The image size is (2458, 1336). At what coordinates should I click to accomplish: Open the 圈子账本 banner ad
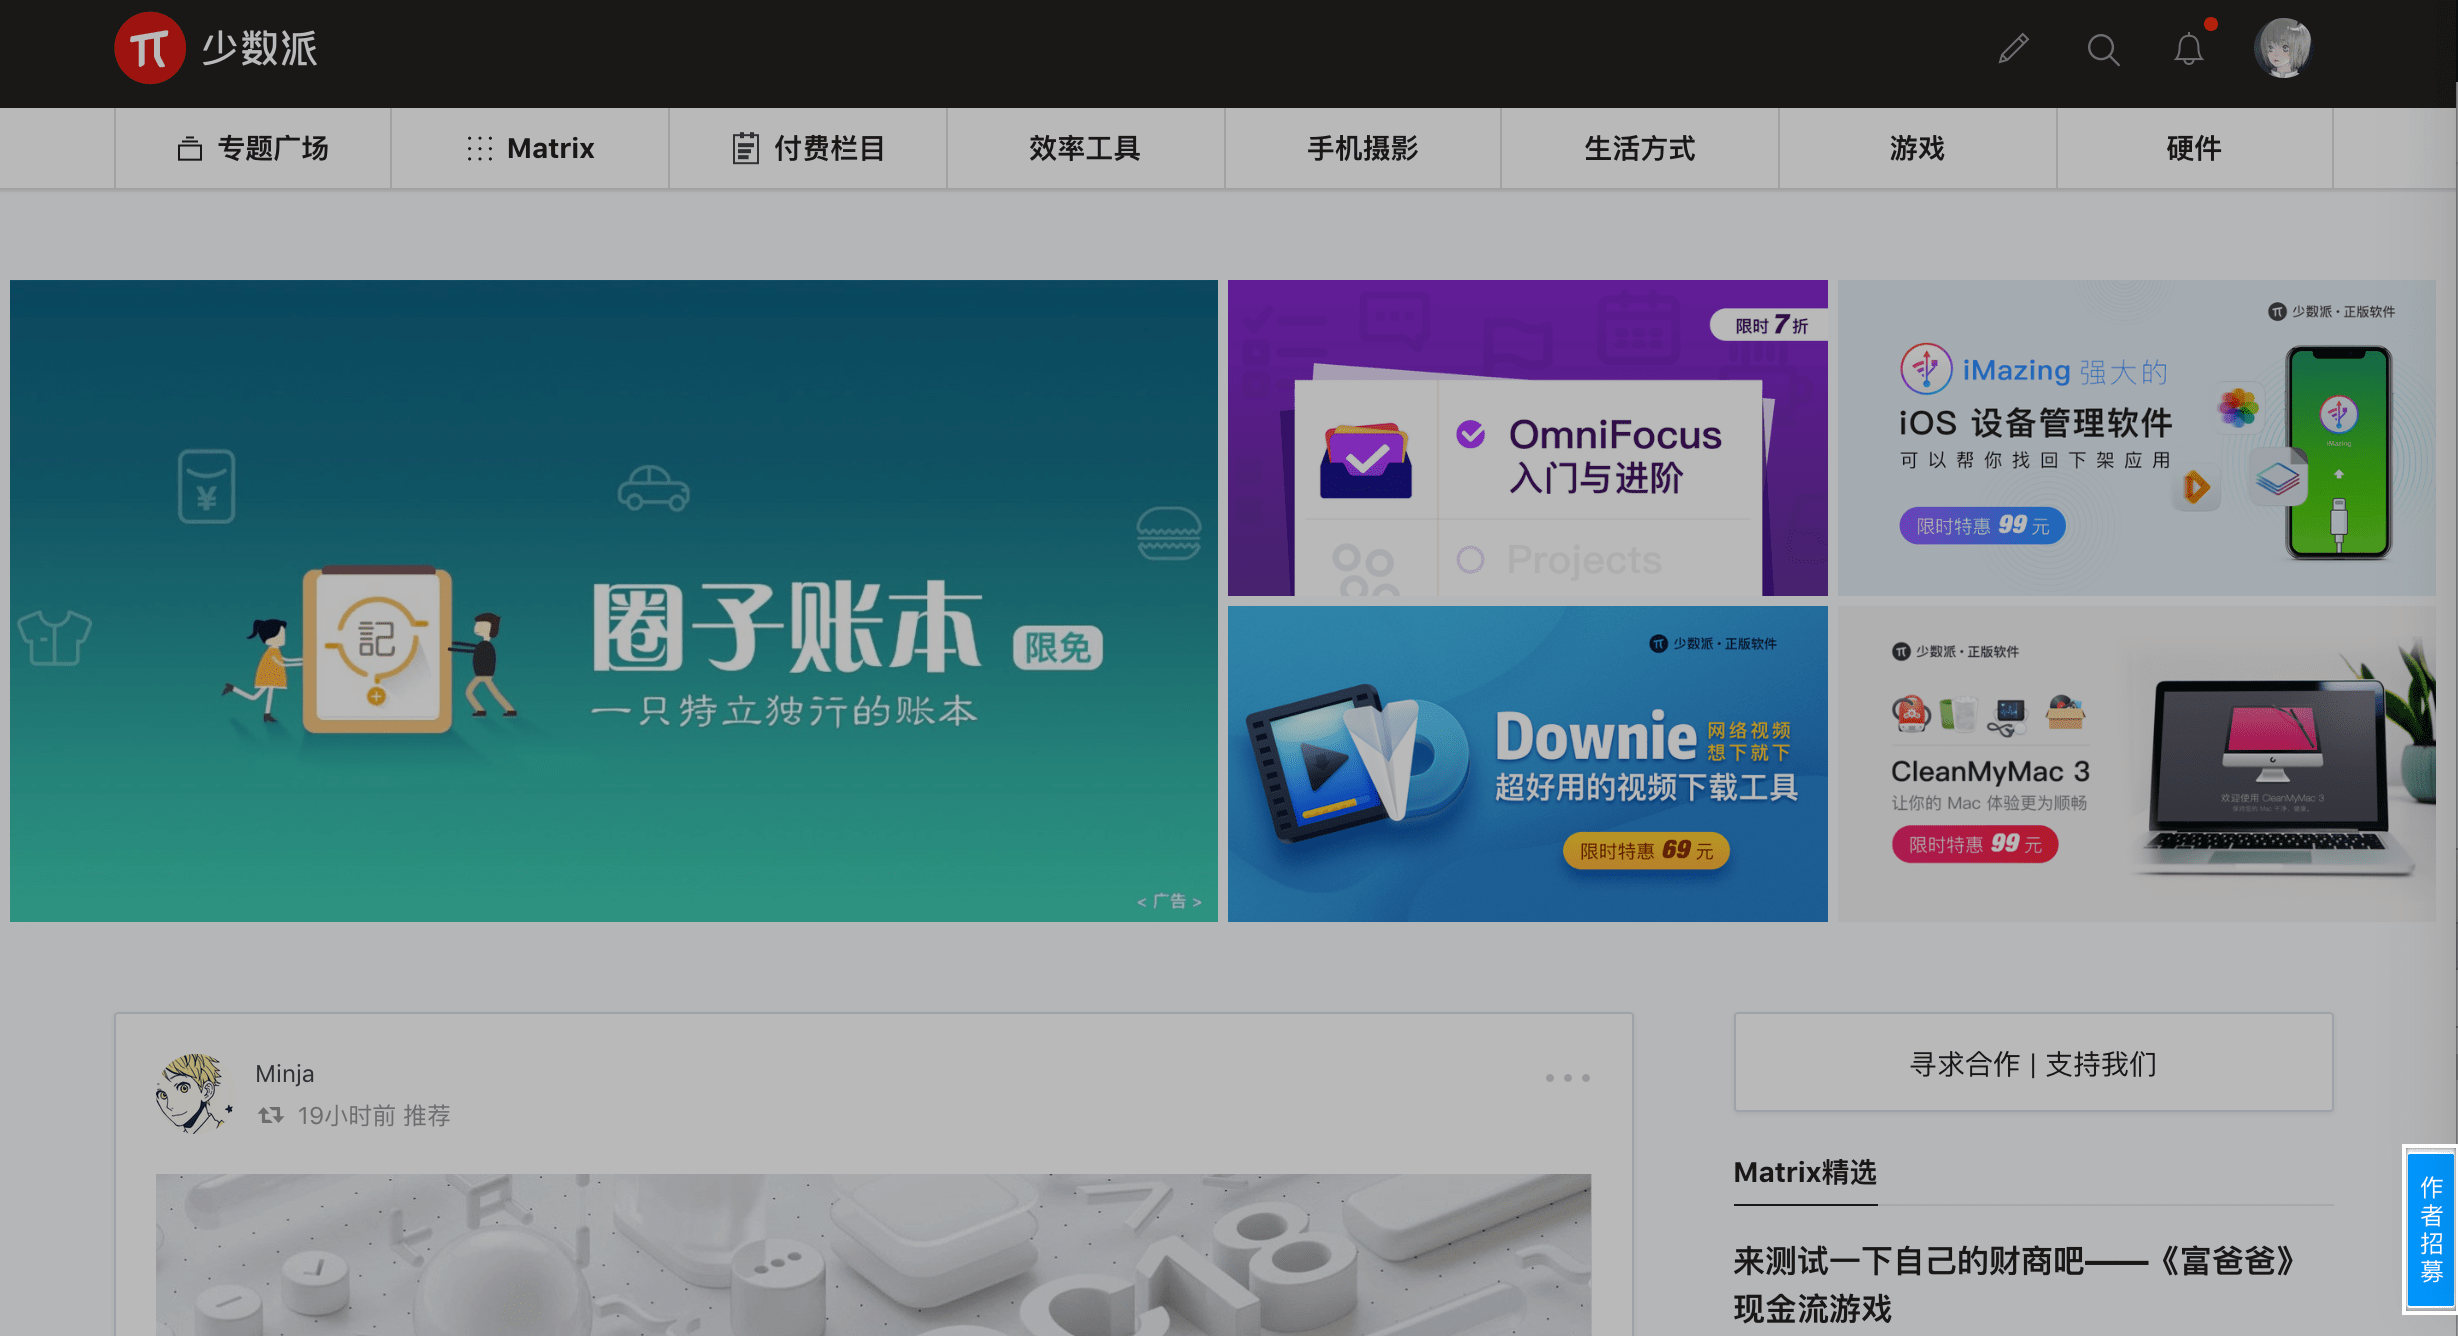point(613,600)
